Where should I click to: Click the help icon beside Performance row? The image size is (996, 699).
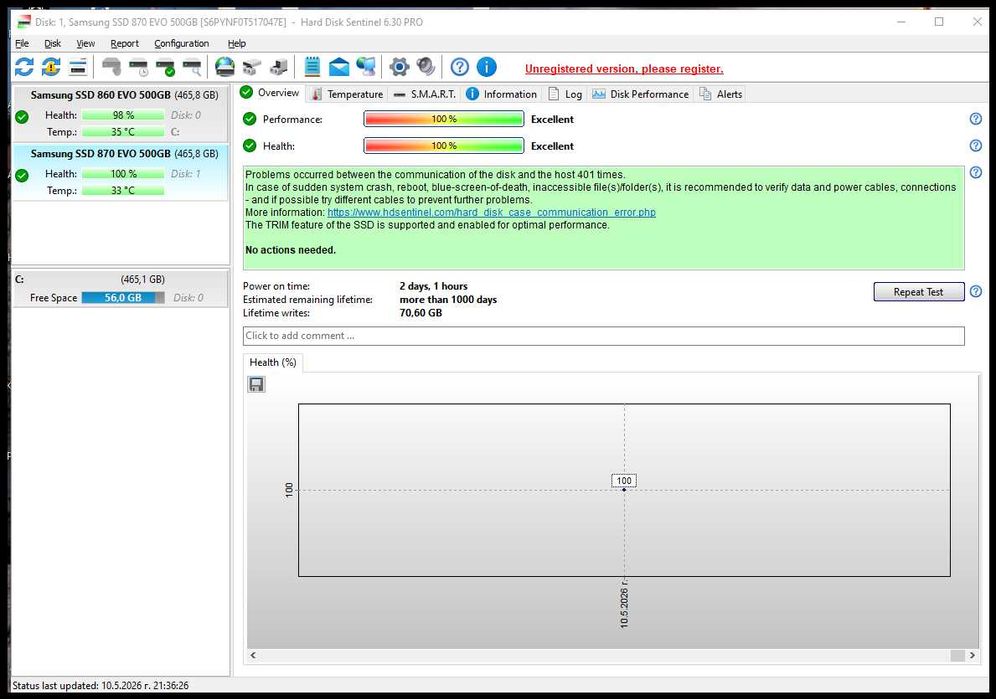point(976,119)
